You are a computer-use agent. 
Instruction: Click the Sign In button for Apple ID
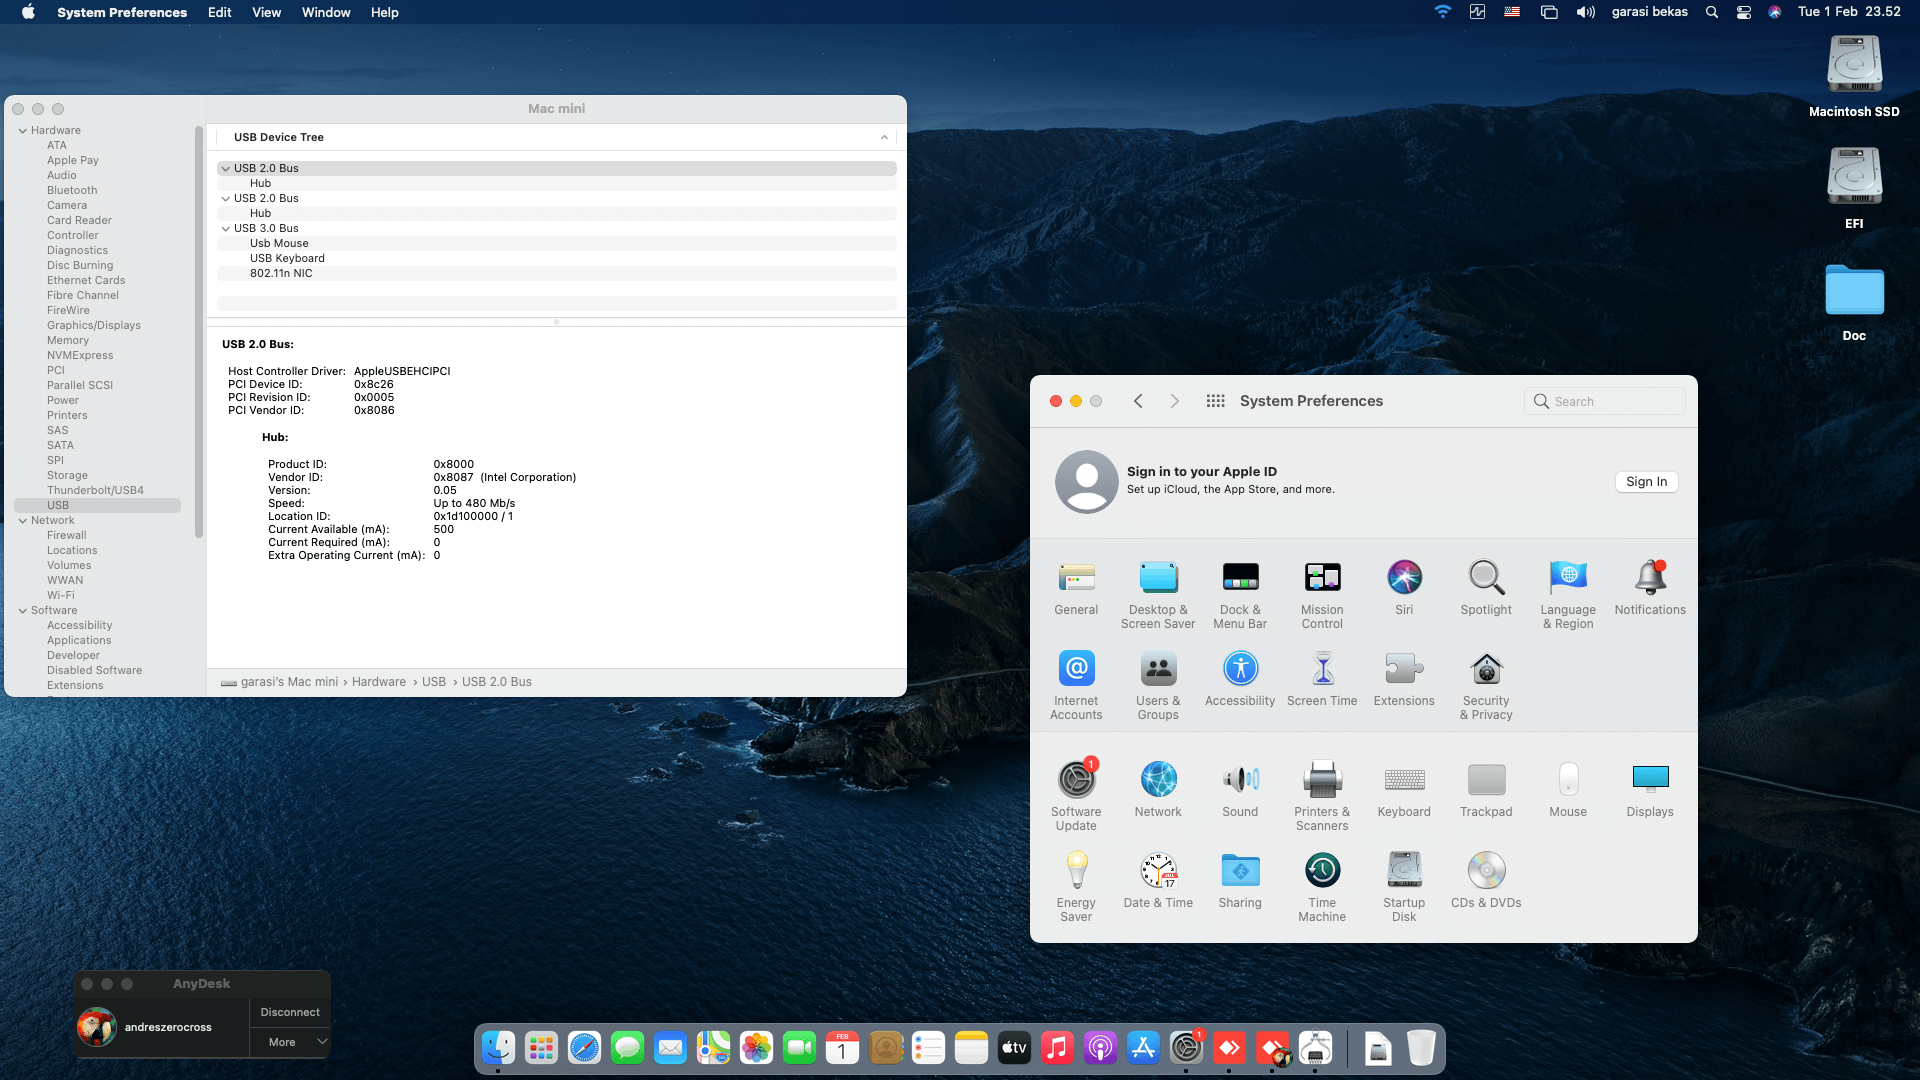click(x=1646, y=481)
